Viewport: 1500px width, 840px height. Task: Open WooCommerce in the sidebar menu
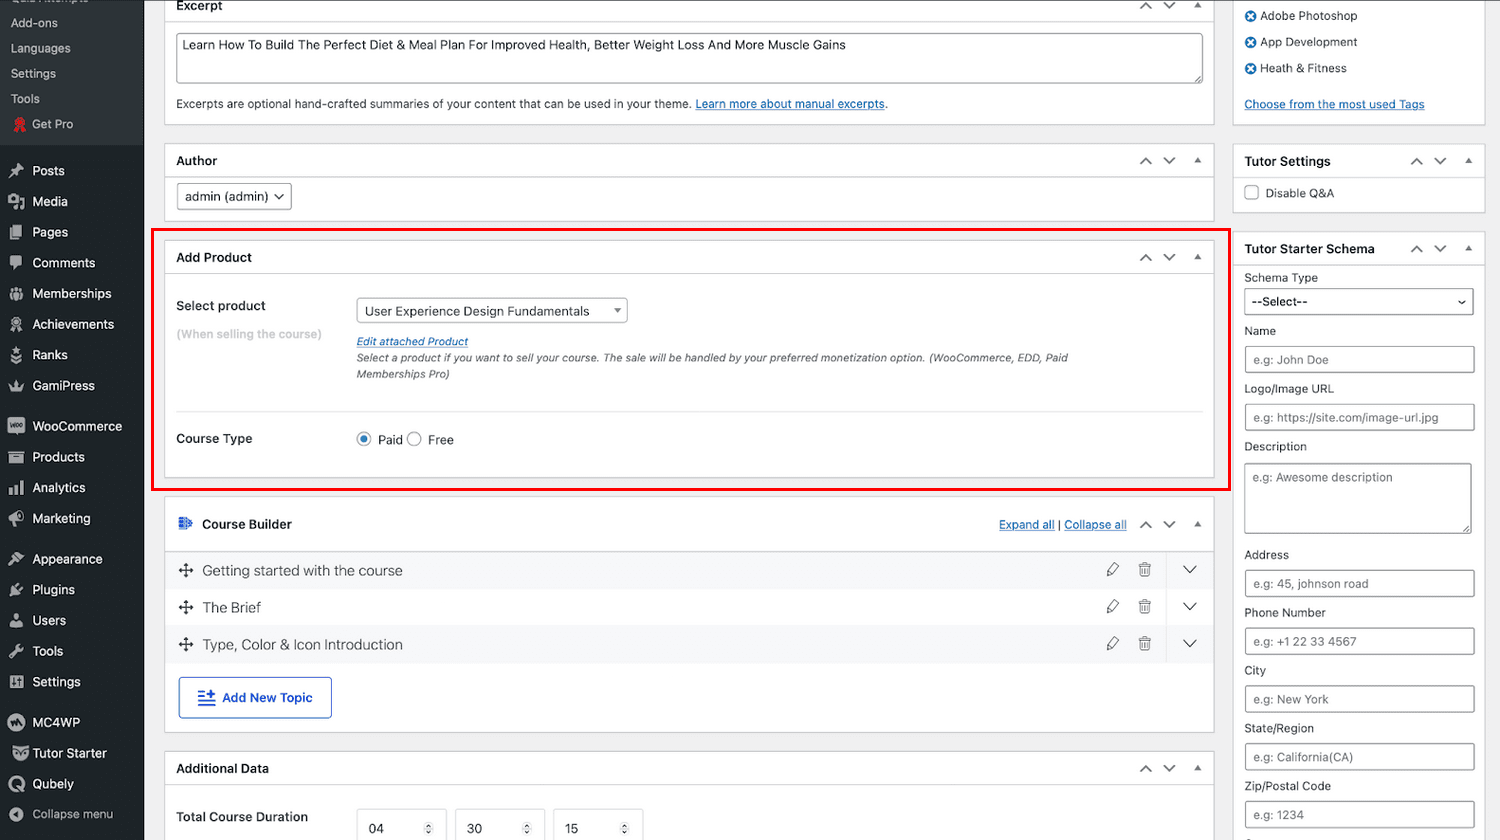pos(77,426)
